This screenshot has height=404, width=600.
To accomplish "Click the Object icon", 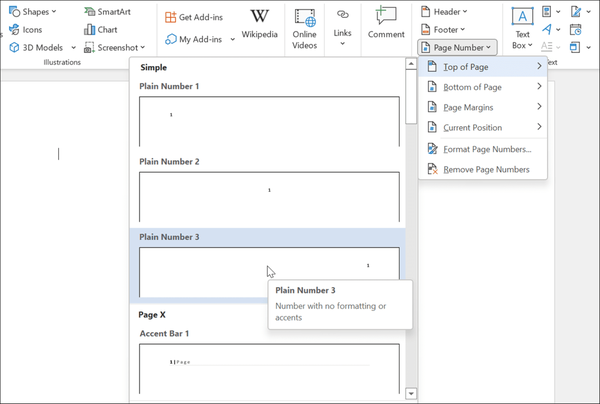I will click(x=575, y=47).
